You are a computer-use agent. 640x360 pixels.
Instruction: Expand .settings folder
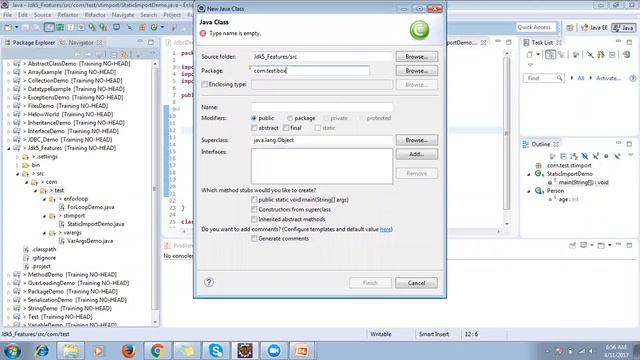17,157
